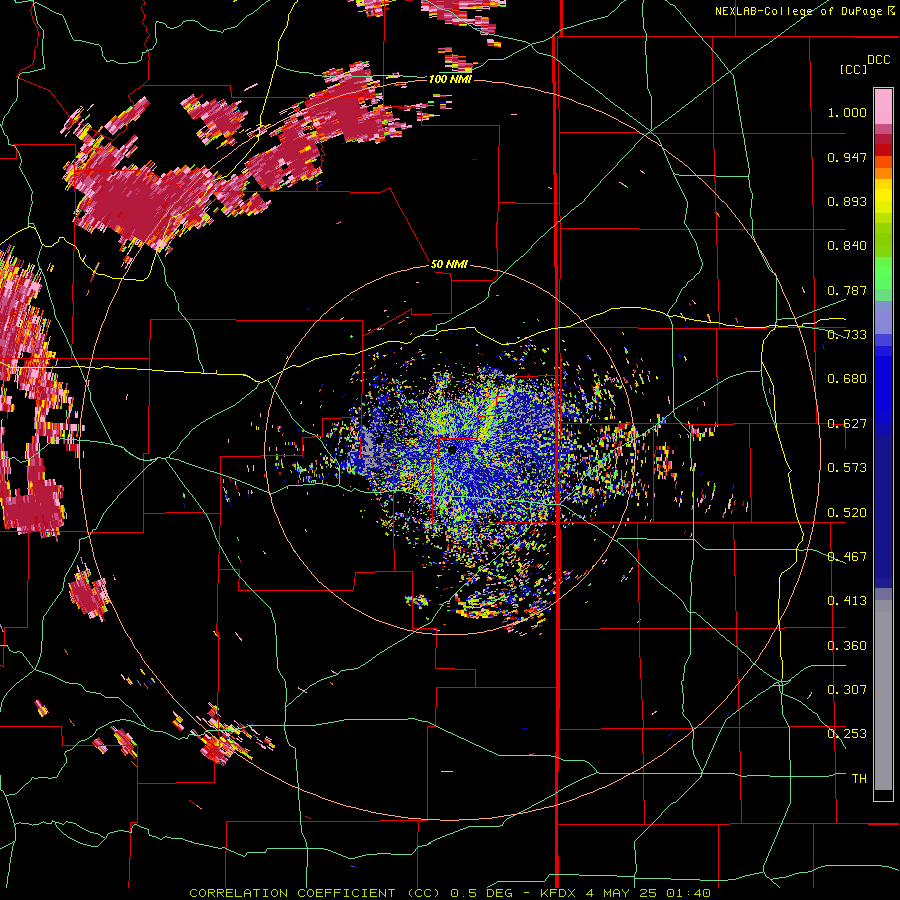Click the 0.627 color scale value
The width and height of the screenshot is (900, 900).
coord(847,424)
